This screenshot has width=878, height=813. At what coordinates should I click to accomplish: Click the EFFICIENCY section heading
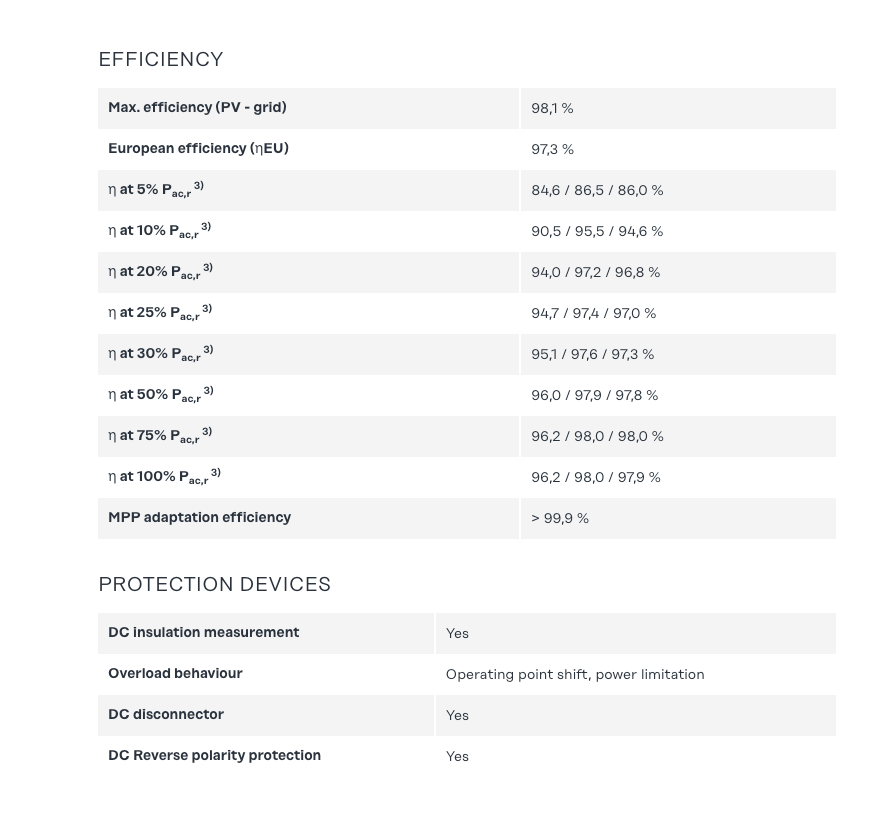tap(160, 60)
